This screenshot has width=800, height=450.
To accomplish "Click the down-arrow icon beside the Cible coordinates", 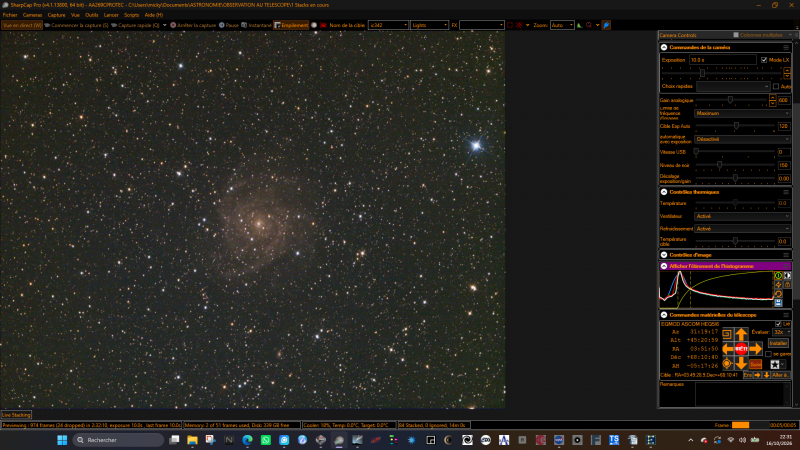I will tap(766, 375).
